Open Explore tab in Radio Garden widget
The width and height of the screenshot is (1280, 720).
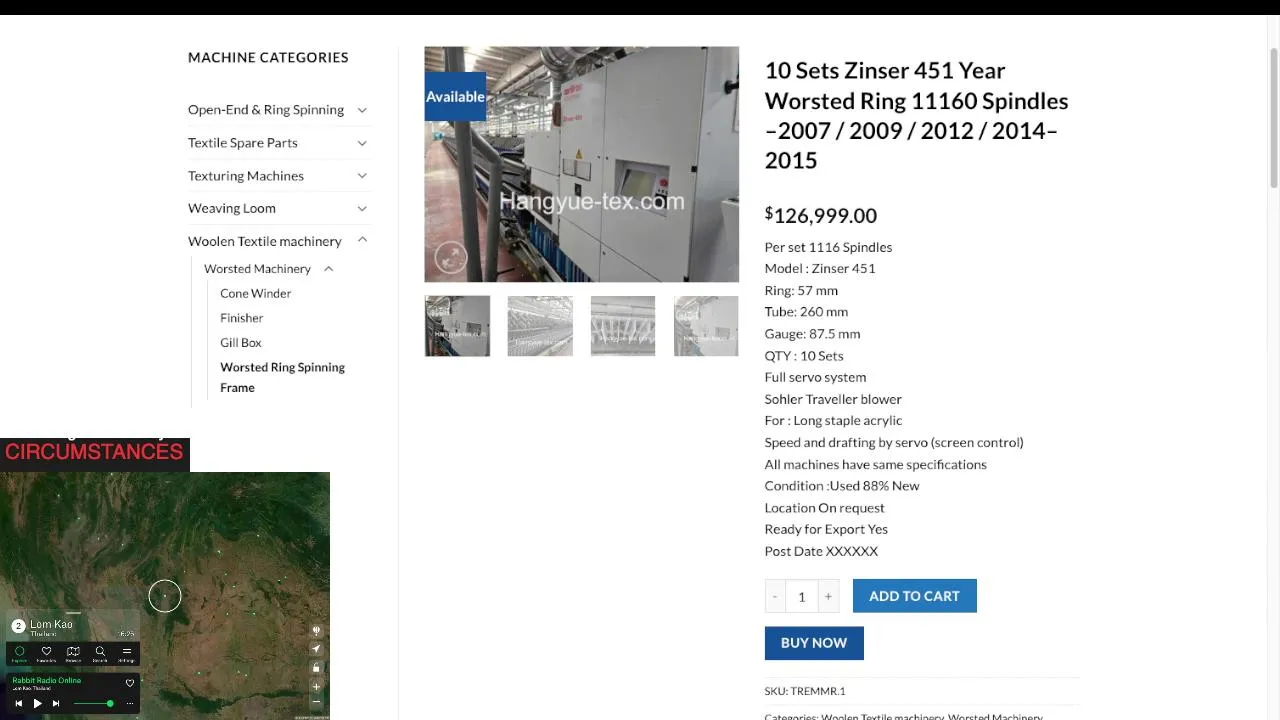tap(19, 654)
